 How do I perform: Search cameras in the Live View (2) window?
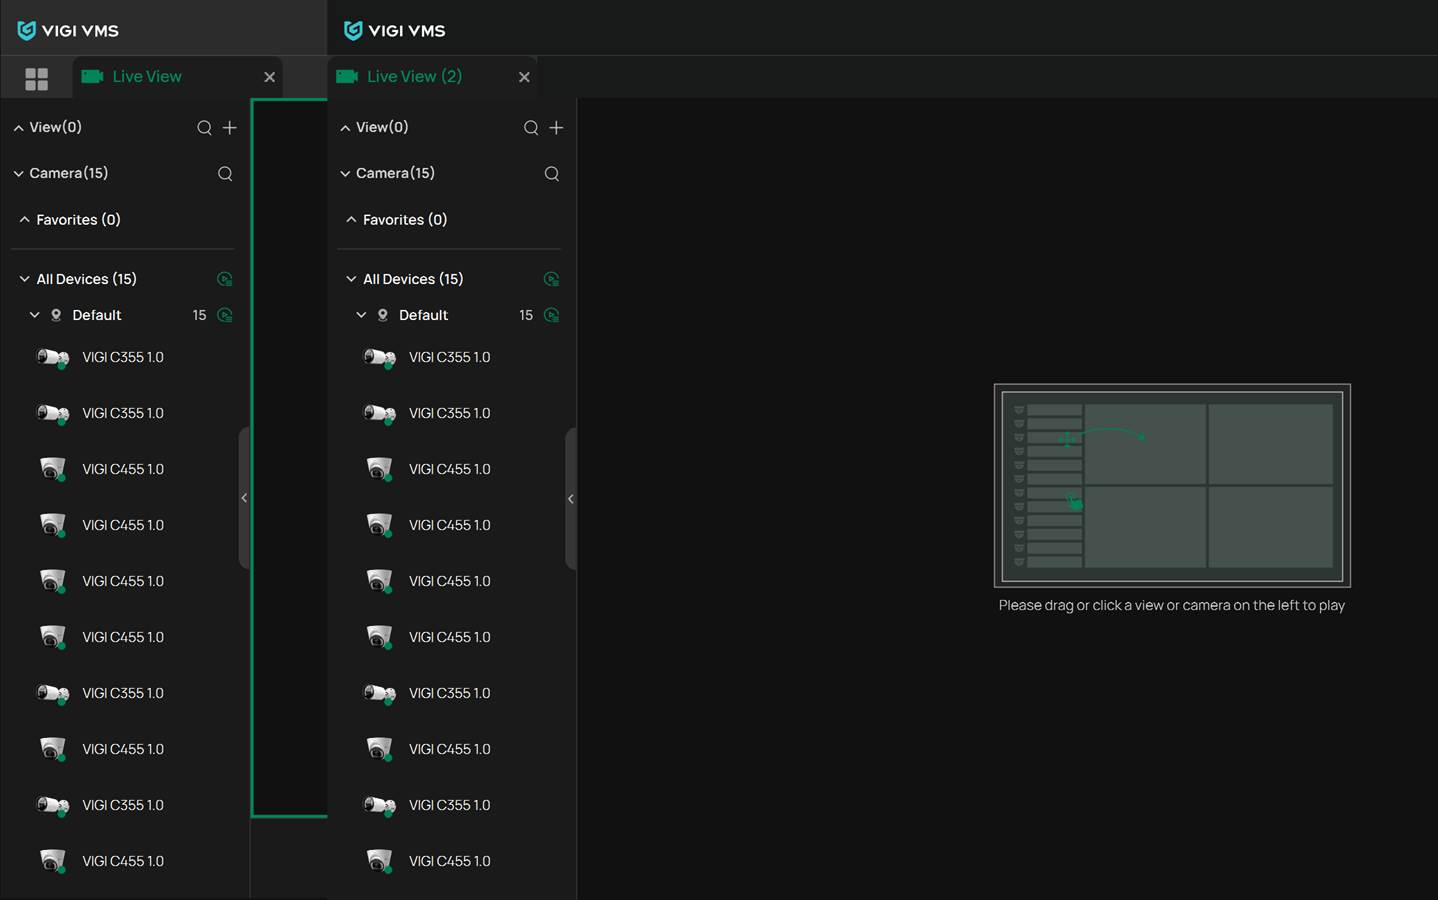[x=552, y=174]
